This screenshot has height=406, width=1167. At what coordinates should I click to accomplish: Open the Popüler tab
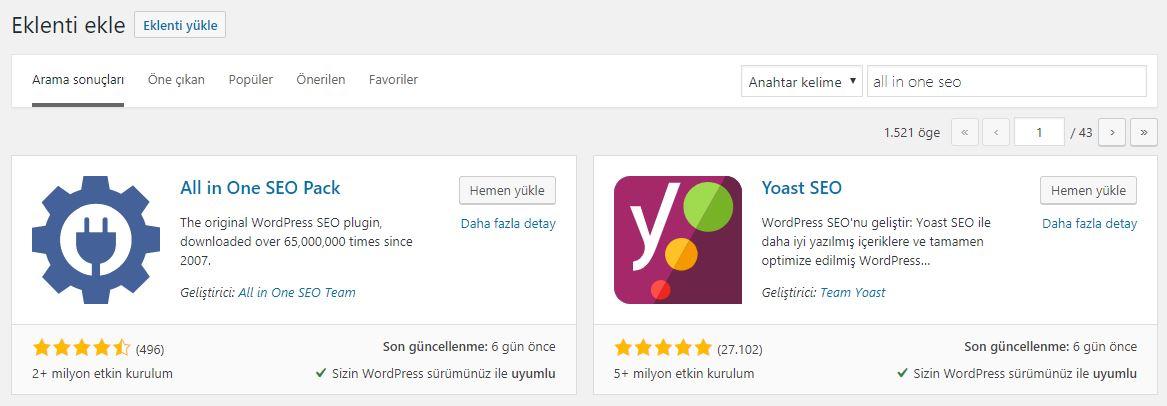(x=251, y=80)
